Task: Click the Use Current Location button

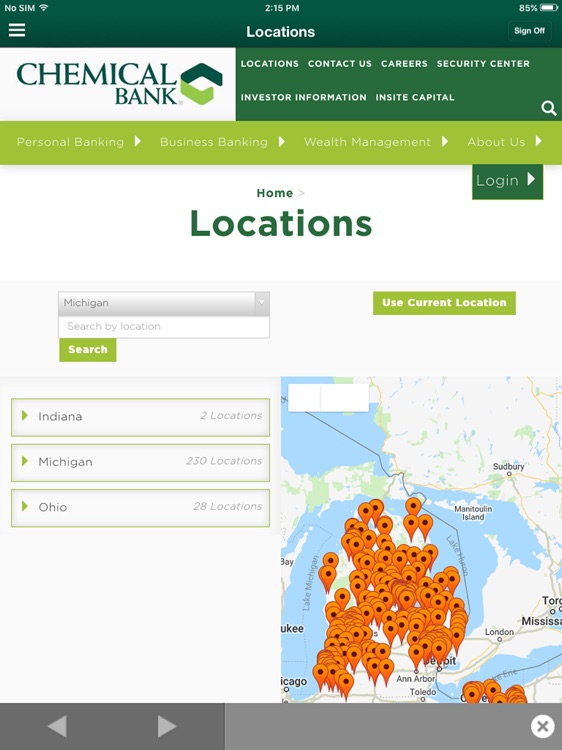Action: pos(444,303)
